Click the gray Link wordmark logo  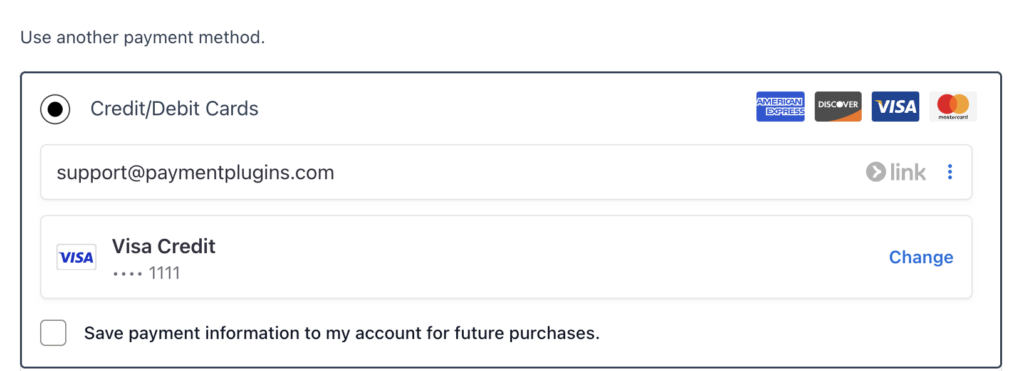coord(895,172)
